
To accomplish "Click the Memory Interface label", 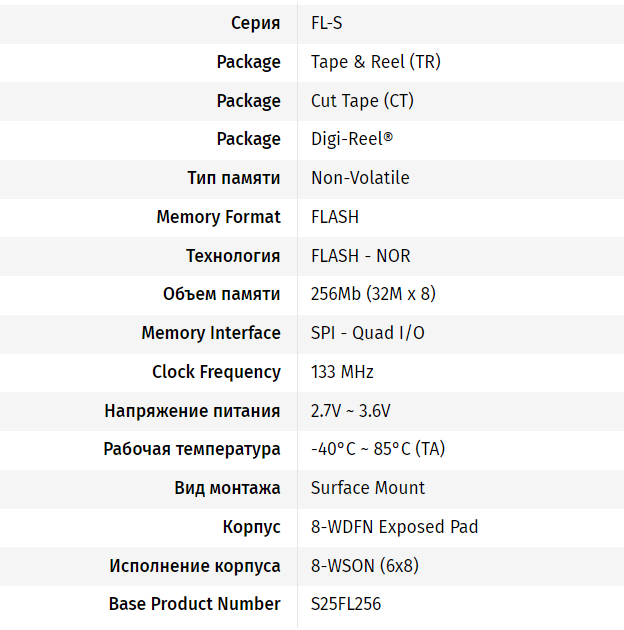I will [x=211, y=333].
